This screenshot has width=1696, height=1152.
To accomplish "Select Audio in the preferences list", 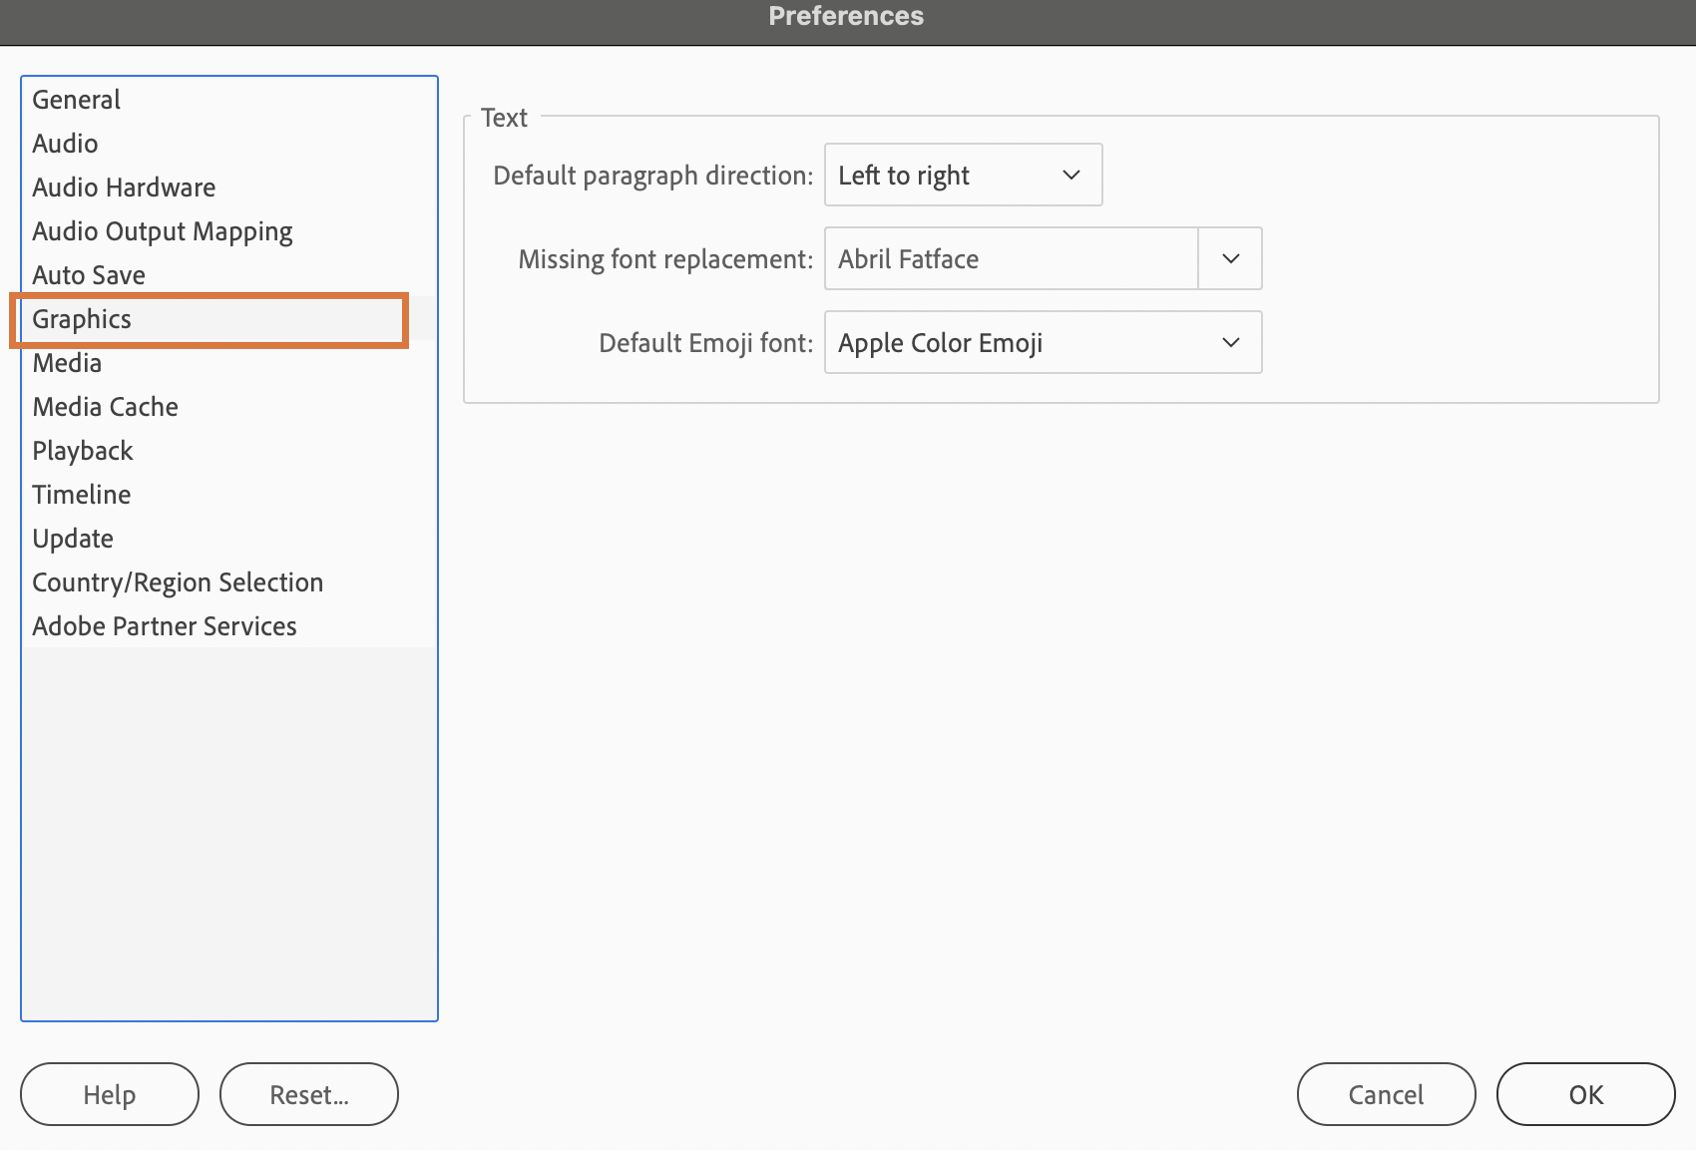I will (66, 144).
